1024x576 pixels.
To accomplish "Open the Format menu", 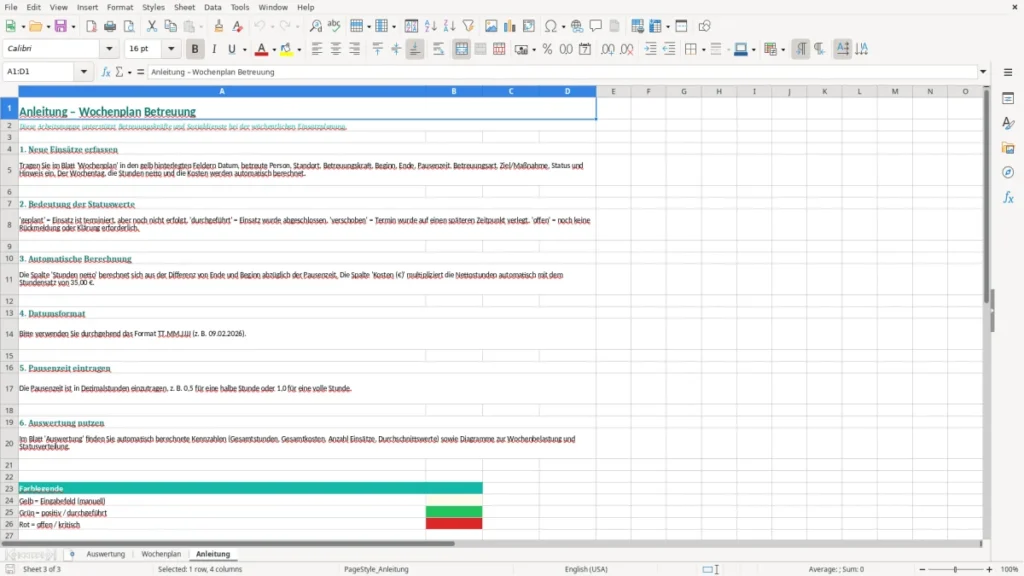I will pos(120,7).
